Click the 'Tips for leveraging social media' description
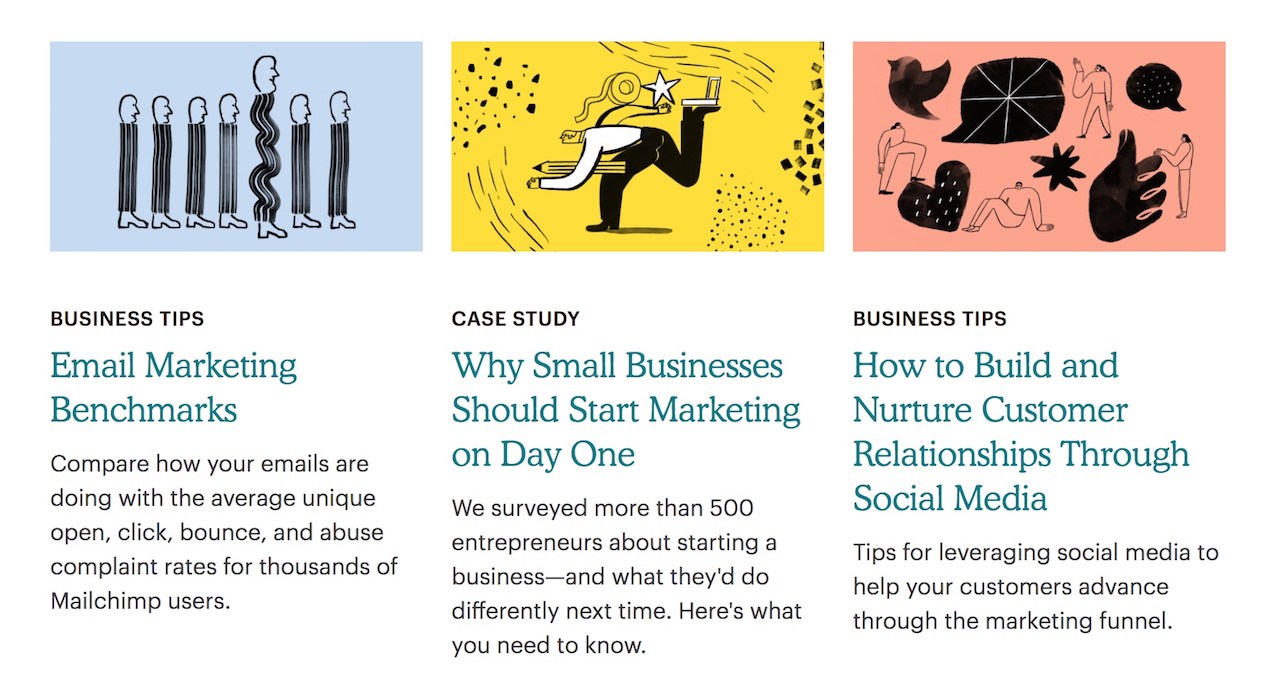Viewport: 1280px width, 699px height. pyautogui.click(x=1036, y=587)
